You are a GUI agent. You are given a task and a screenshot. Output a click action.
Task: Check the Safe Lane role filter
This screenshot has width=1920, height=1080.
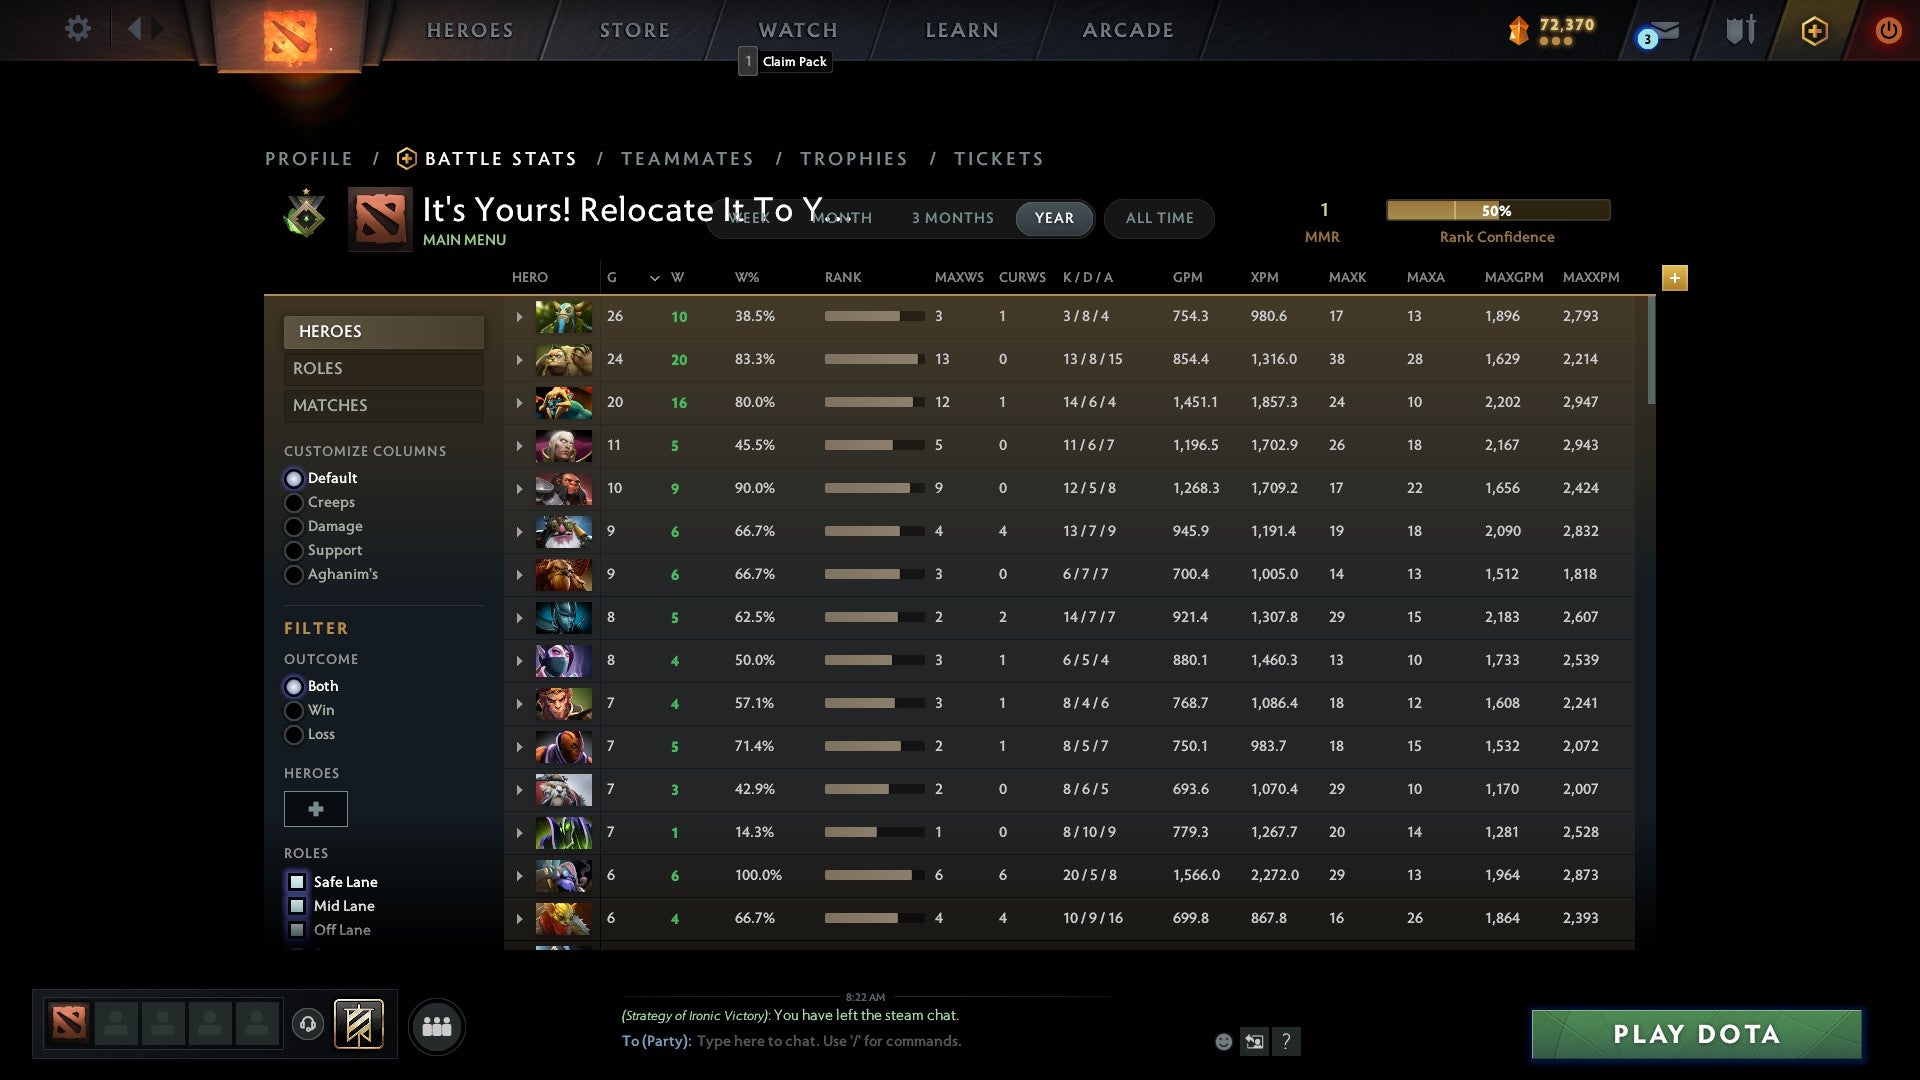tap(296, 881)
